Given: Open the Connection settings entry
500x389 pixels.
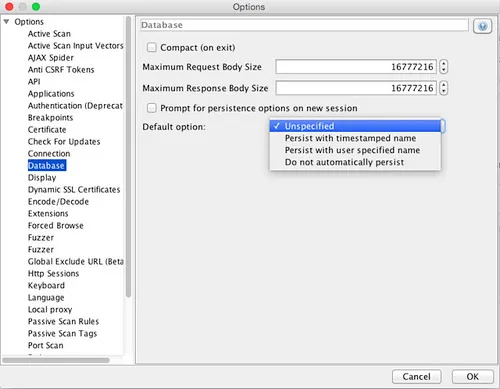Looking at the screenshot, I should click(x=49, y=154).
